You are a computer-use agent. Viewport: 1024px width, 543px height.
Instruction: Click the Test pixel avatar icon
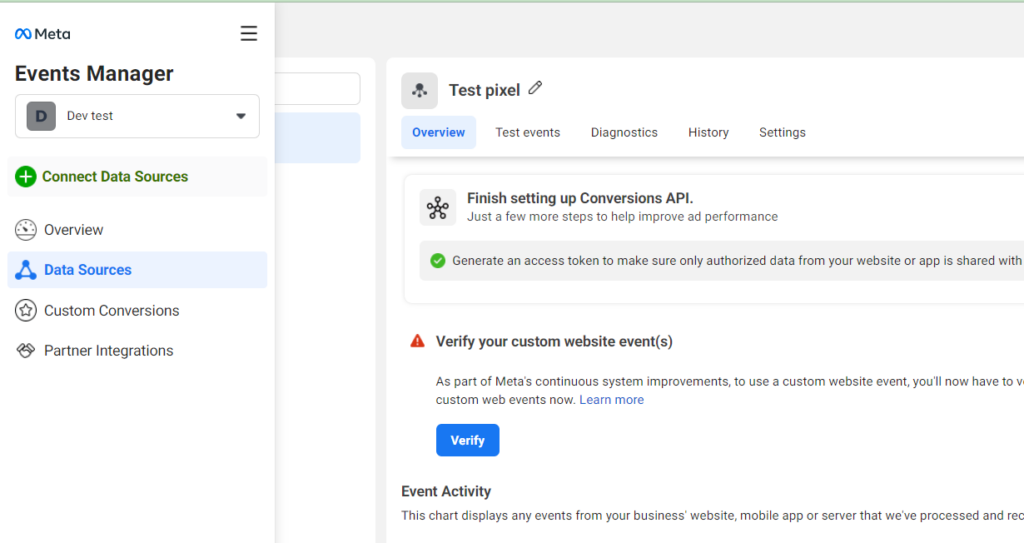[x=419, y=91]
